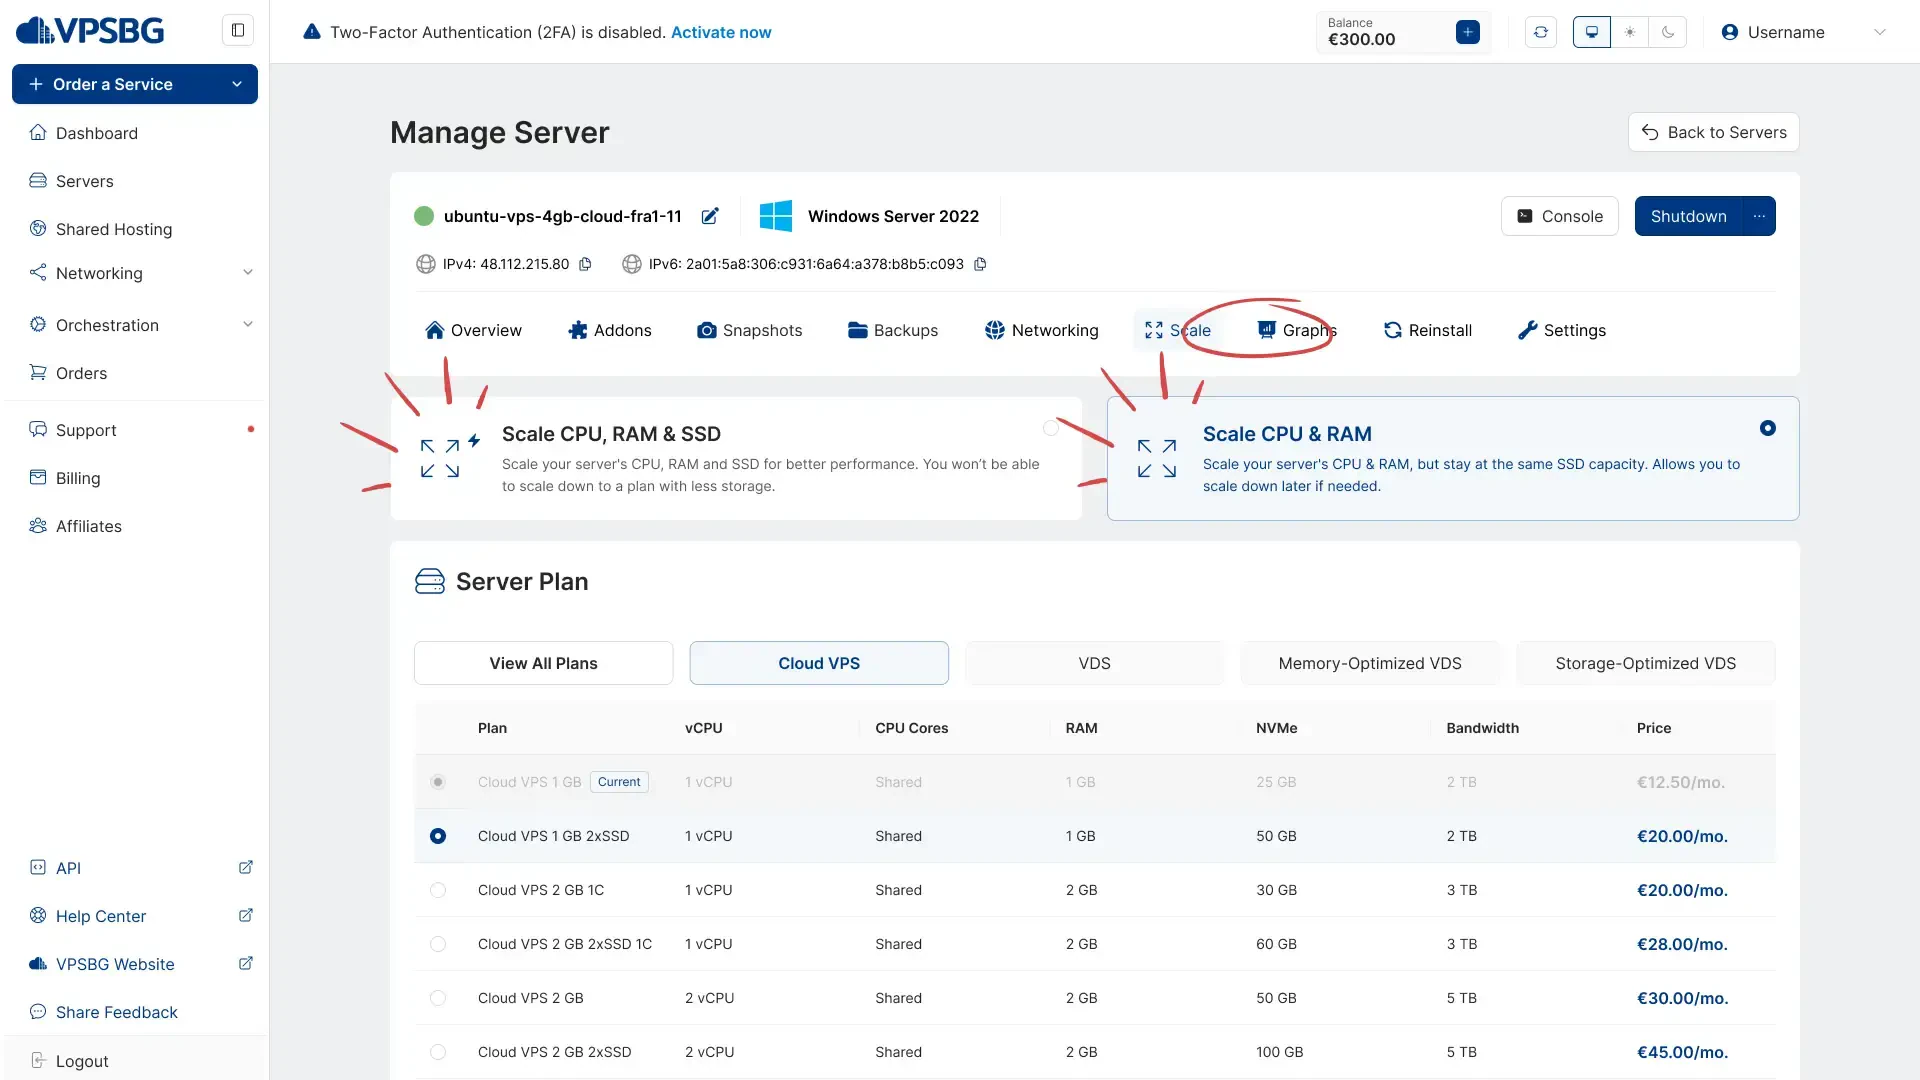Click the edit server name pencil icon

pos(710,216)
